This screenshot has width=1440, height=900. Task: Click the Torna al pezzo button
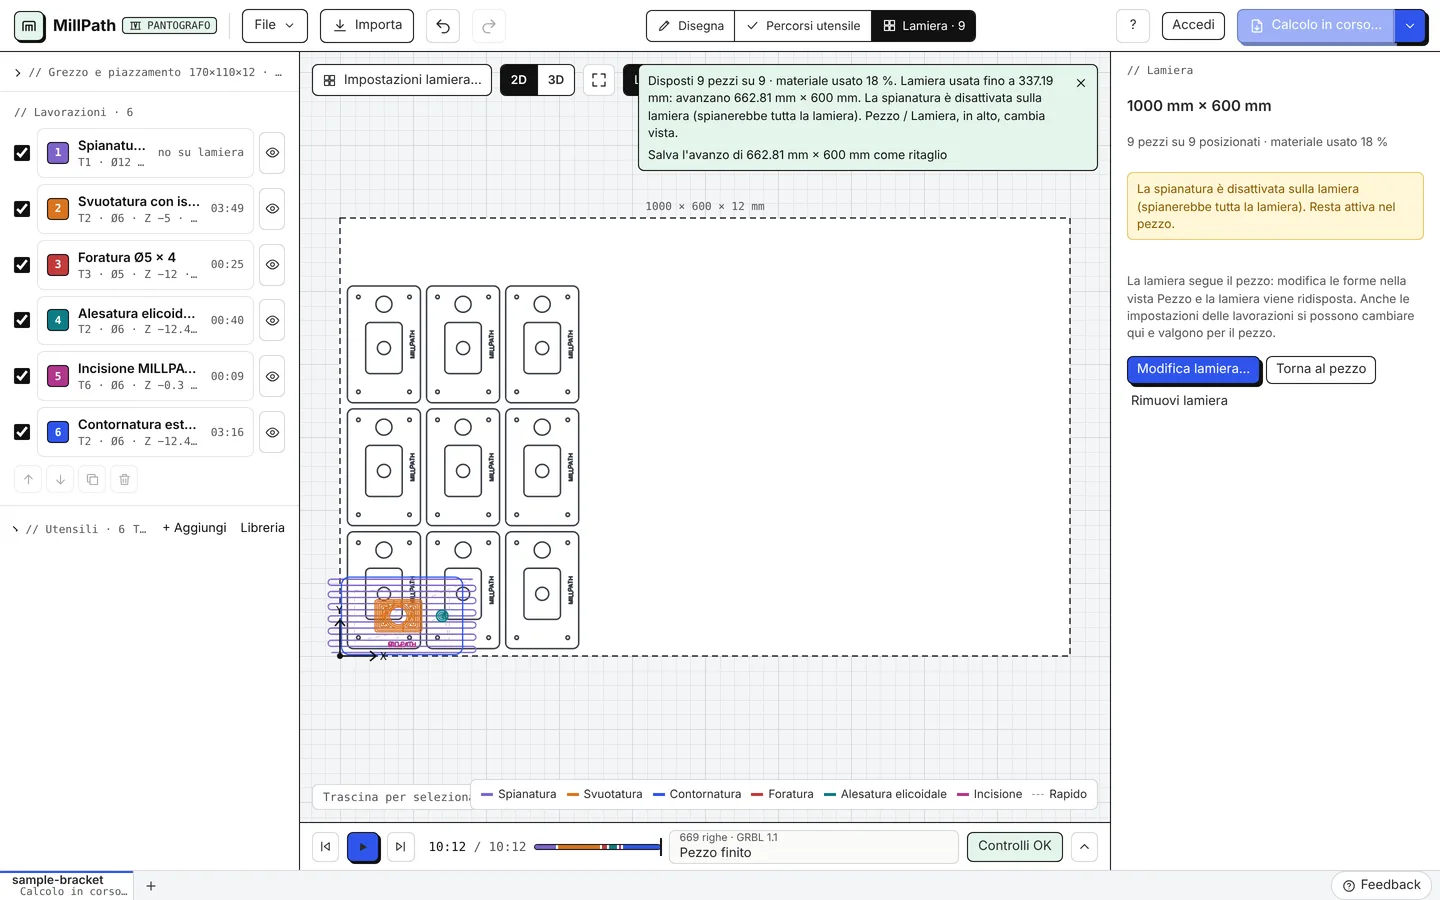[x=1321, y=369]
